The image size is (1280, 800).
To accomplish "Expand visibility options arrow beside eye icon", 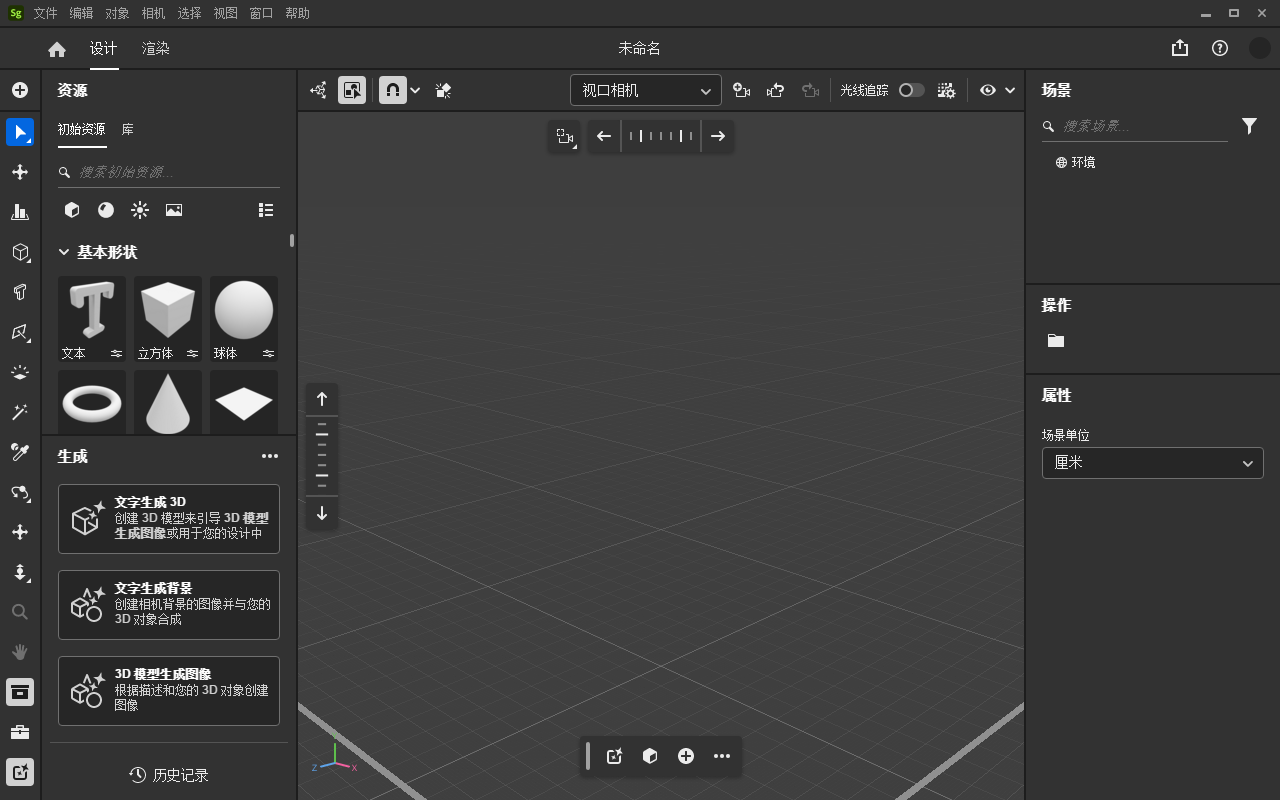I will (1010, 90).
